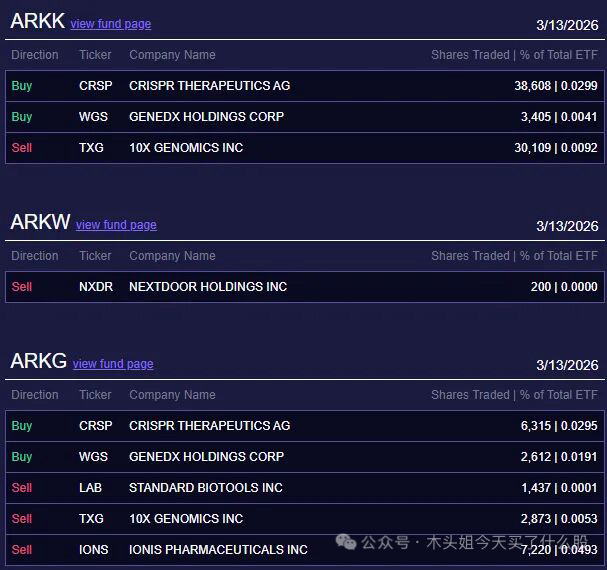Click Sell direction in LAB row
The image size is (607, 570).
[x=22, y=488]
